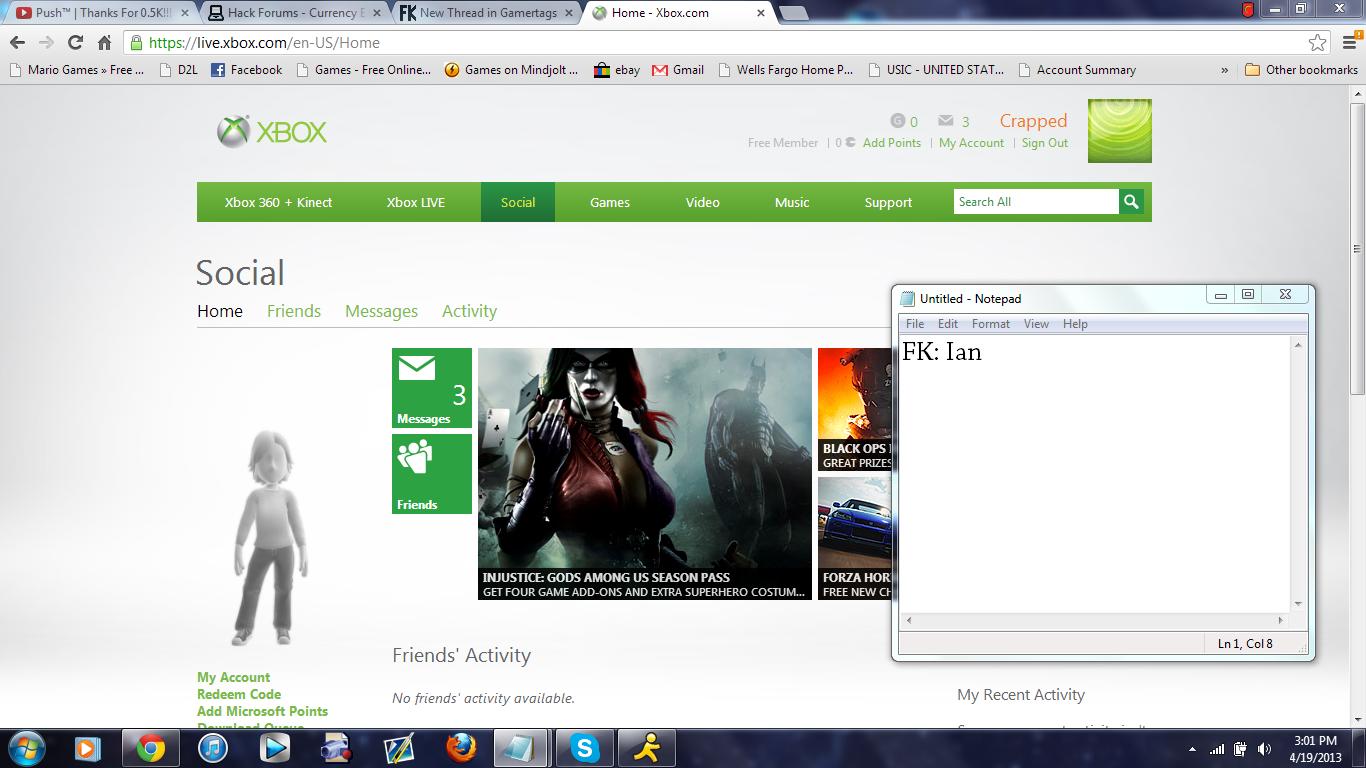Screen dimensions: 1366x768
Task: Click the network signal icon in system tray
Action: coord(1217,749)
